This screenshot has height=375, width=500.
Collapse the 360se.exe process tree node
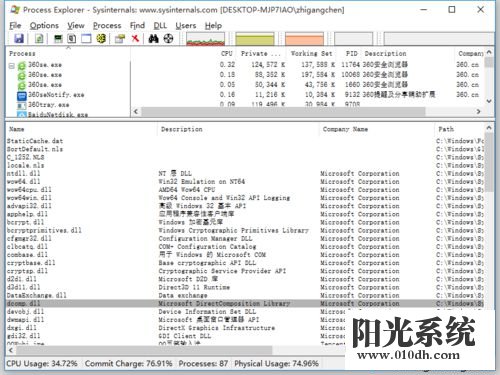(x=11, y=66)
